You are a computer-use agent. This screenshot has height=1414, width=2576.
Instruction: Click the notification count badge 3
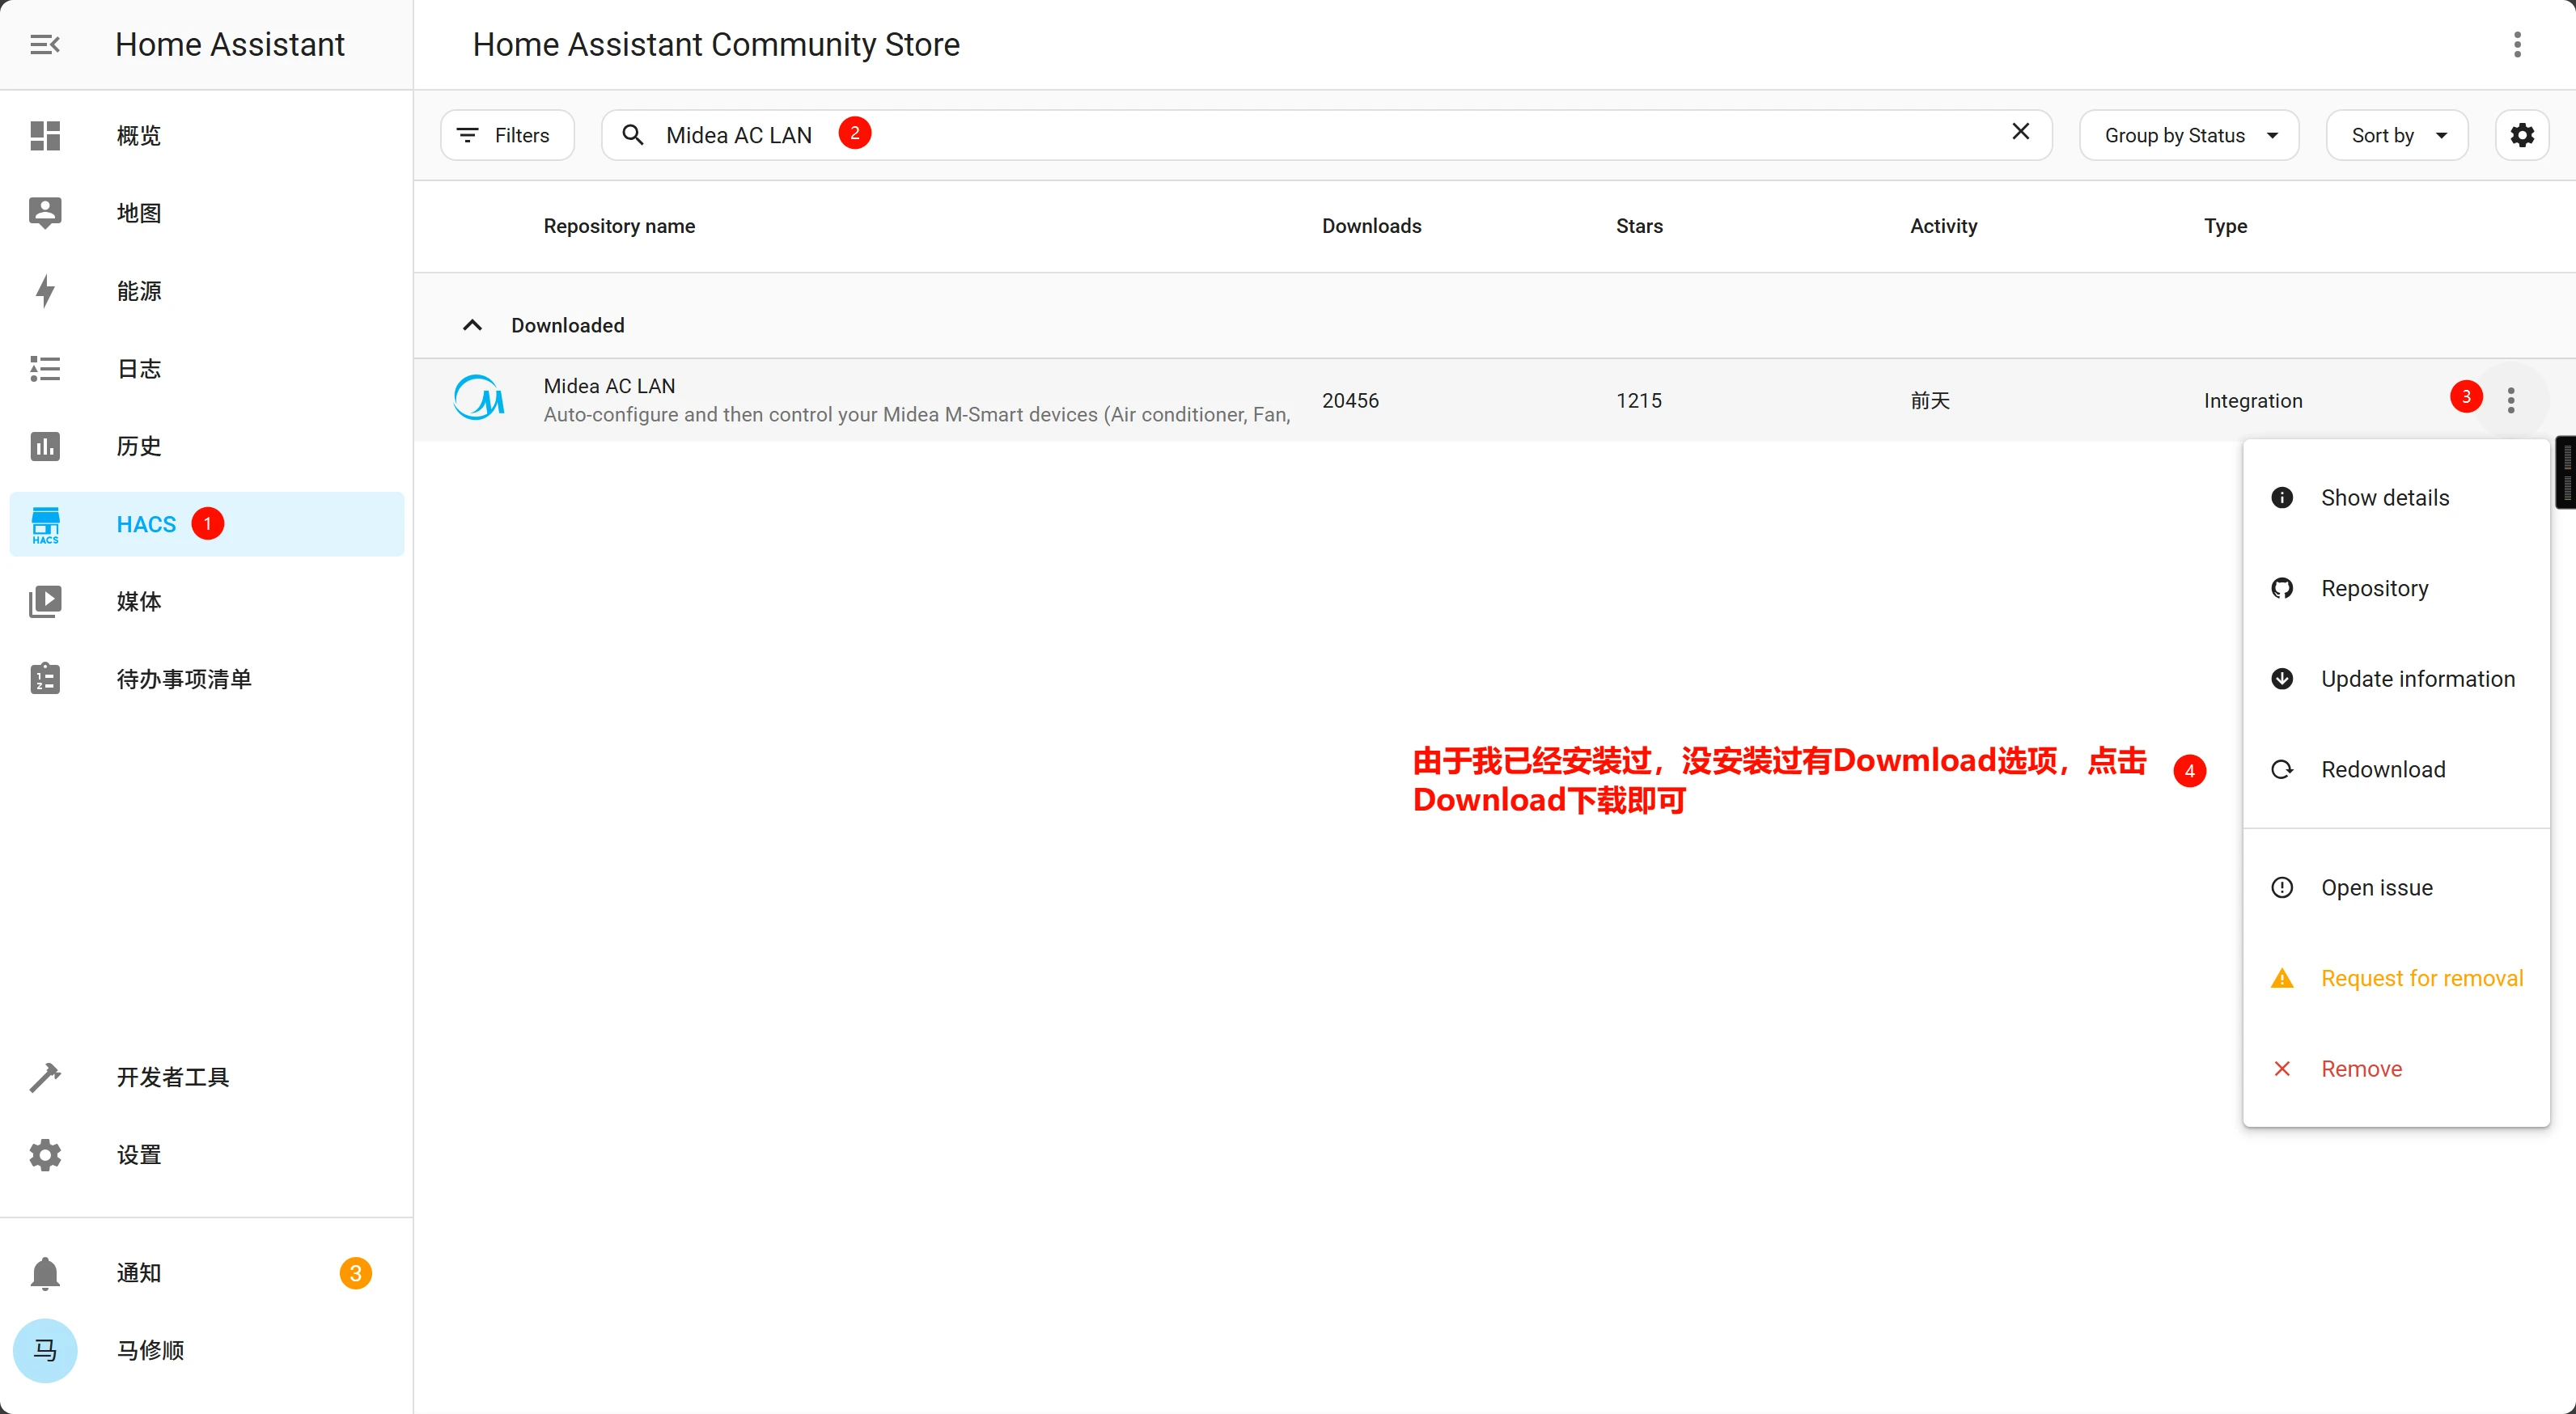pos(355,1273)
